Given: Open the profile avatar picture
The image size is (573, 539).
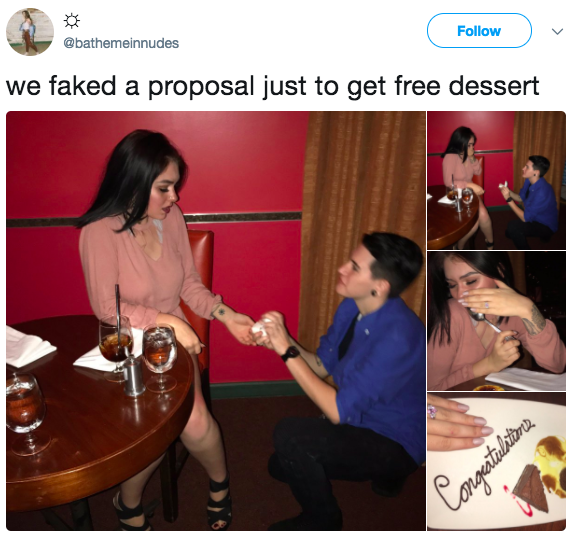Looking at the screenshot, I should [x=30, y=32].
